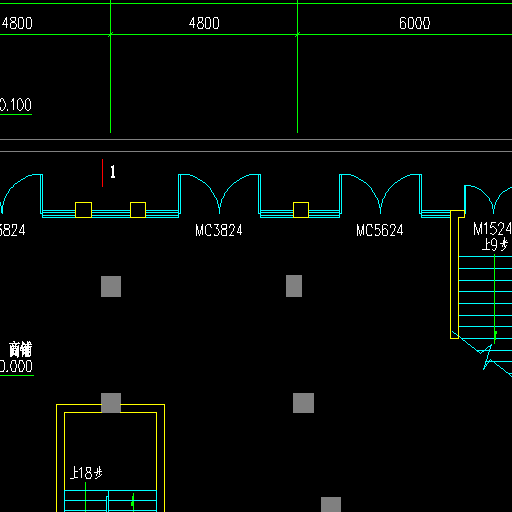
Task: Click the double door arc above MC5624
Action: (x=380, y=194)
